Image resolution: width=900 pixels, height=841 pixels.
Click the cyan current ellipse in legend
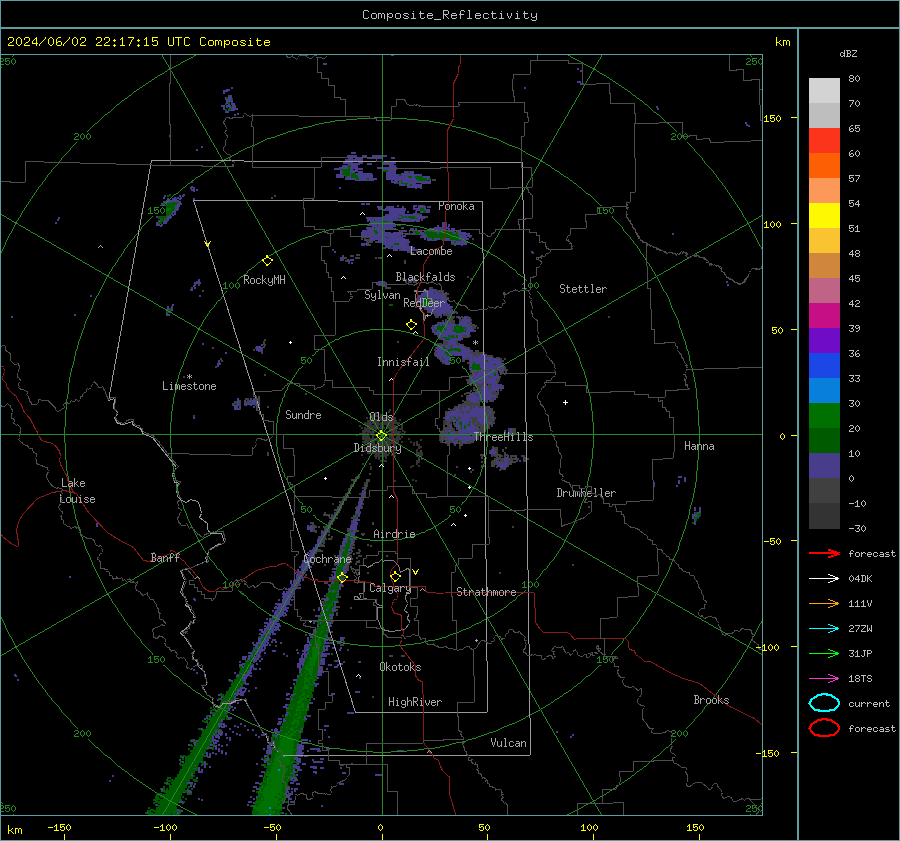(x=824, y=703)
